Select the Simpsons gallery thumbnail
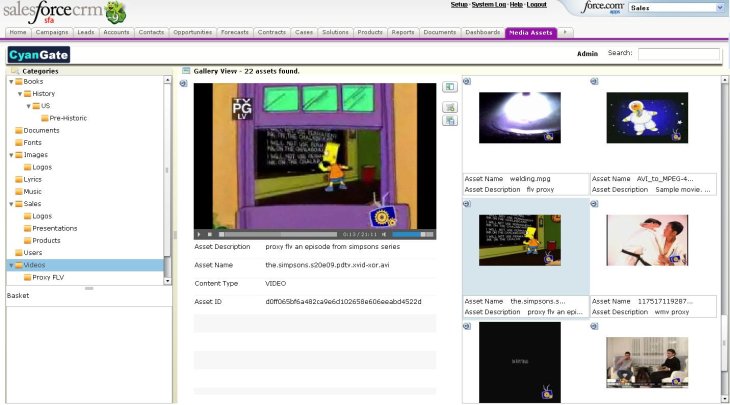Screen dimensions: 730x405 [x=520, y=240]
